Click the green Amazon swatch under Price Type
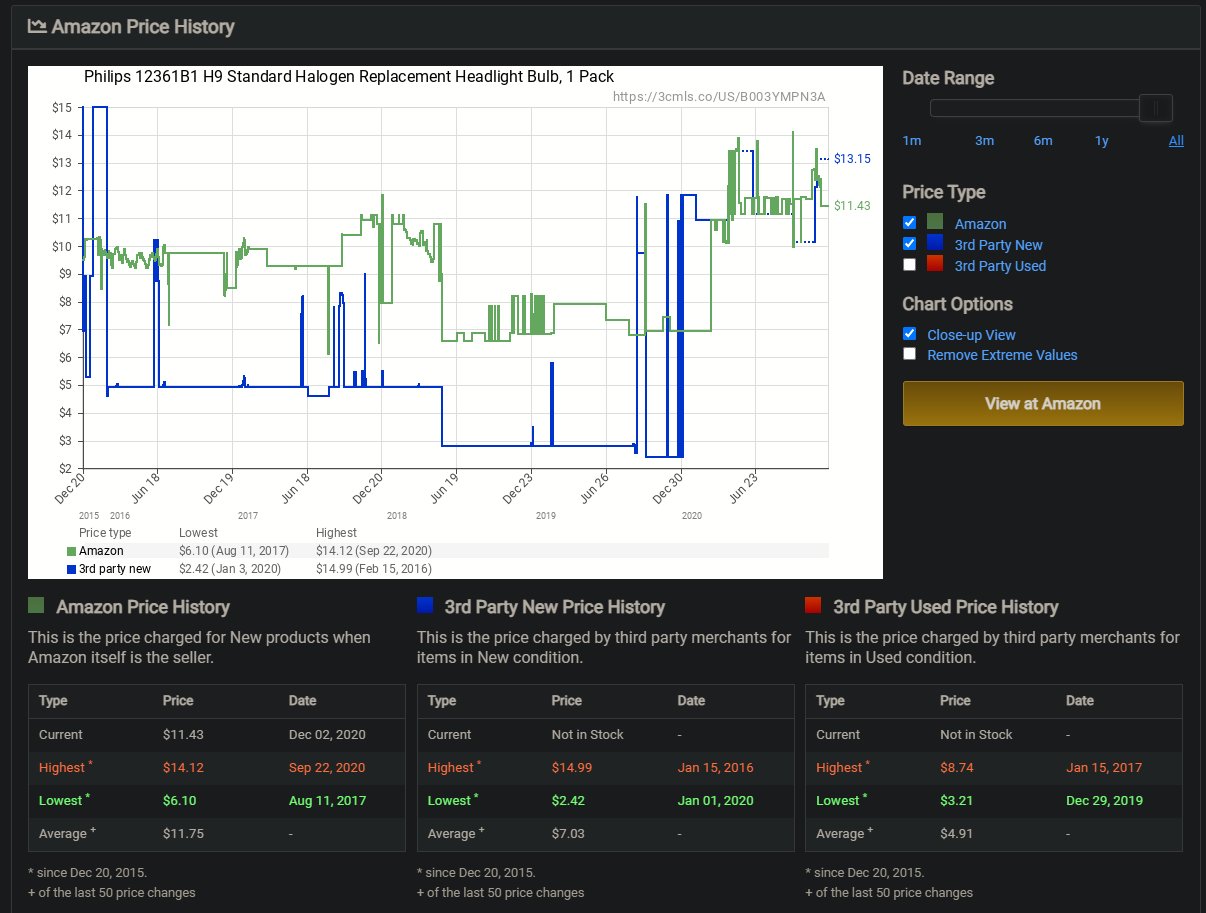 [935, 223]
